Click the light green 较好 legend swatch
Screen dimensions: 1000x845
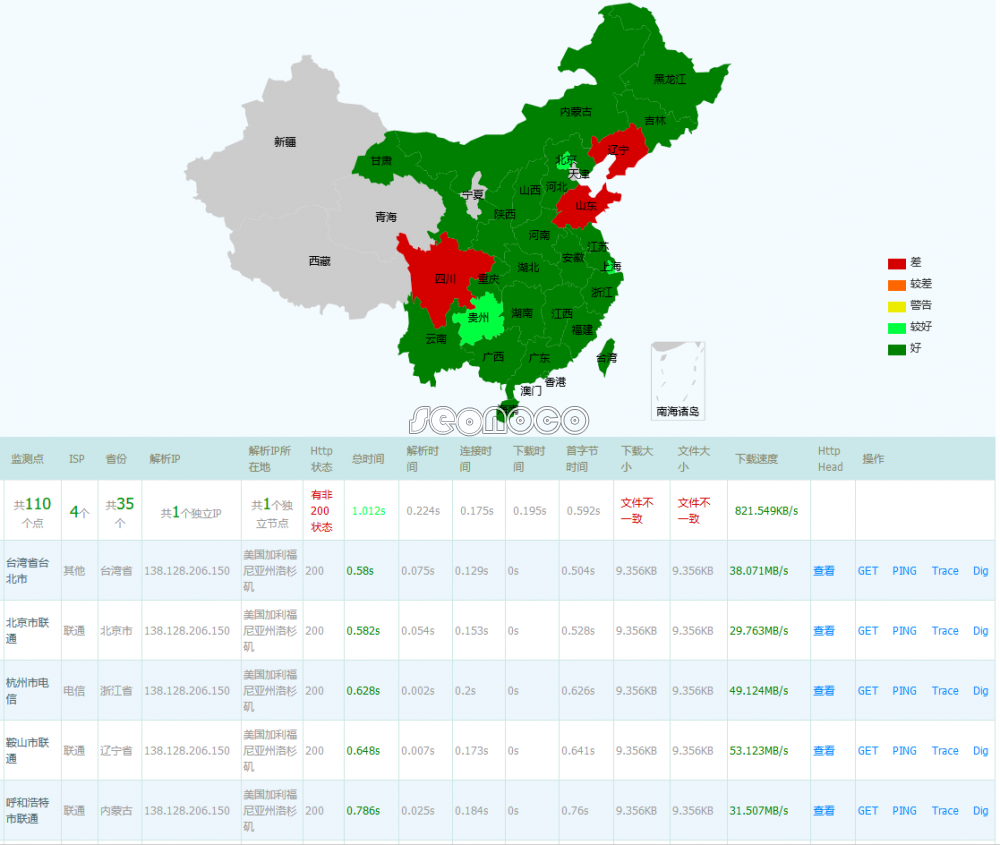897,327
